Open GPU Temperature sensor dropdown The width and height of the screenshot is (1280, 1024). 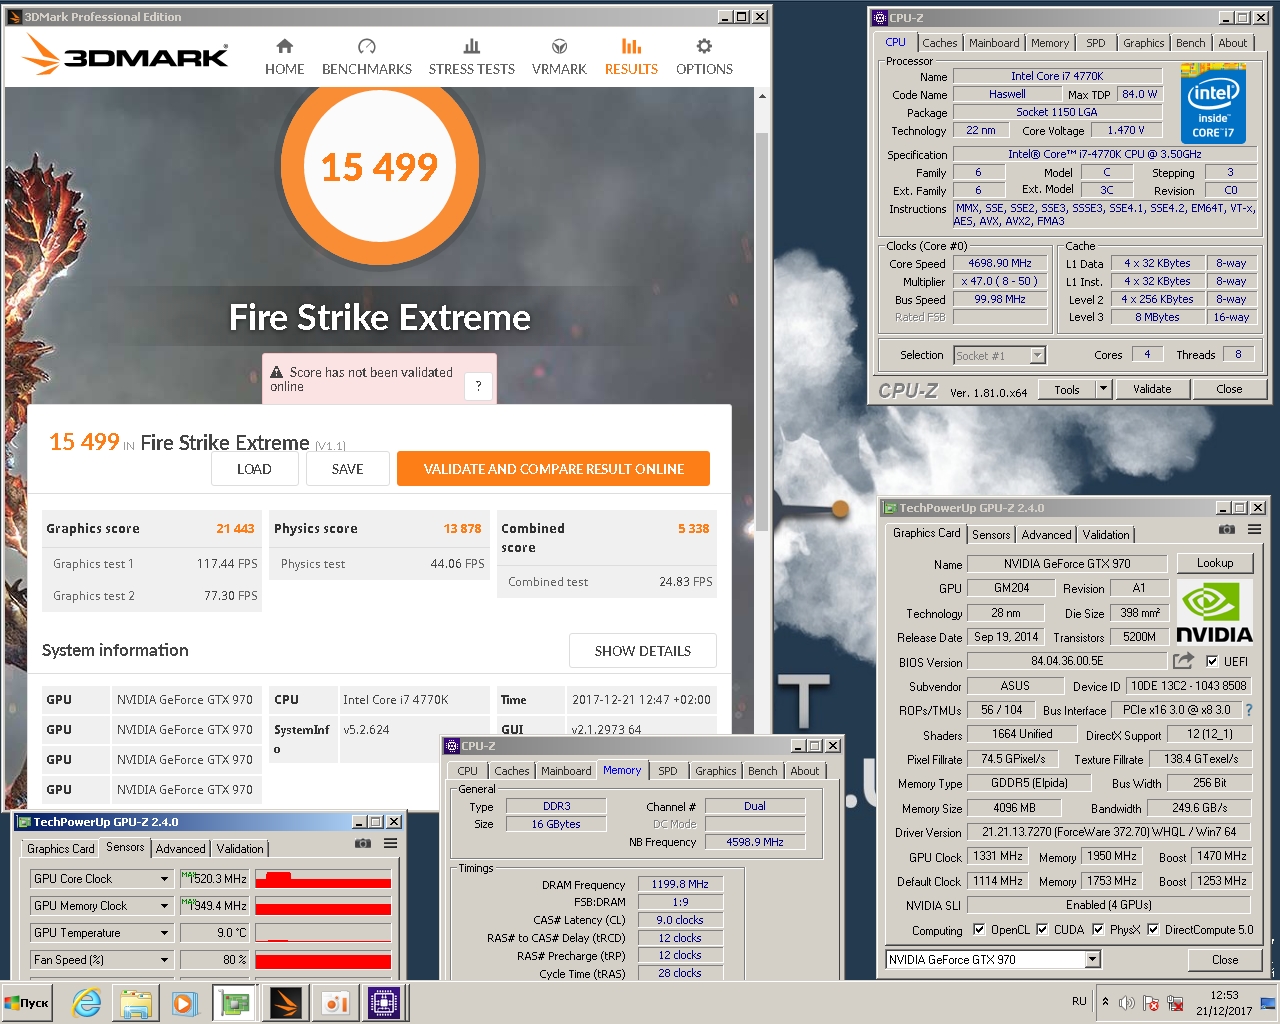pyautogui.click(x=165, y=933)
